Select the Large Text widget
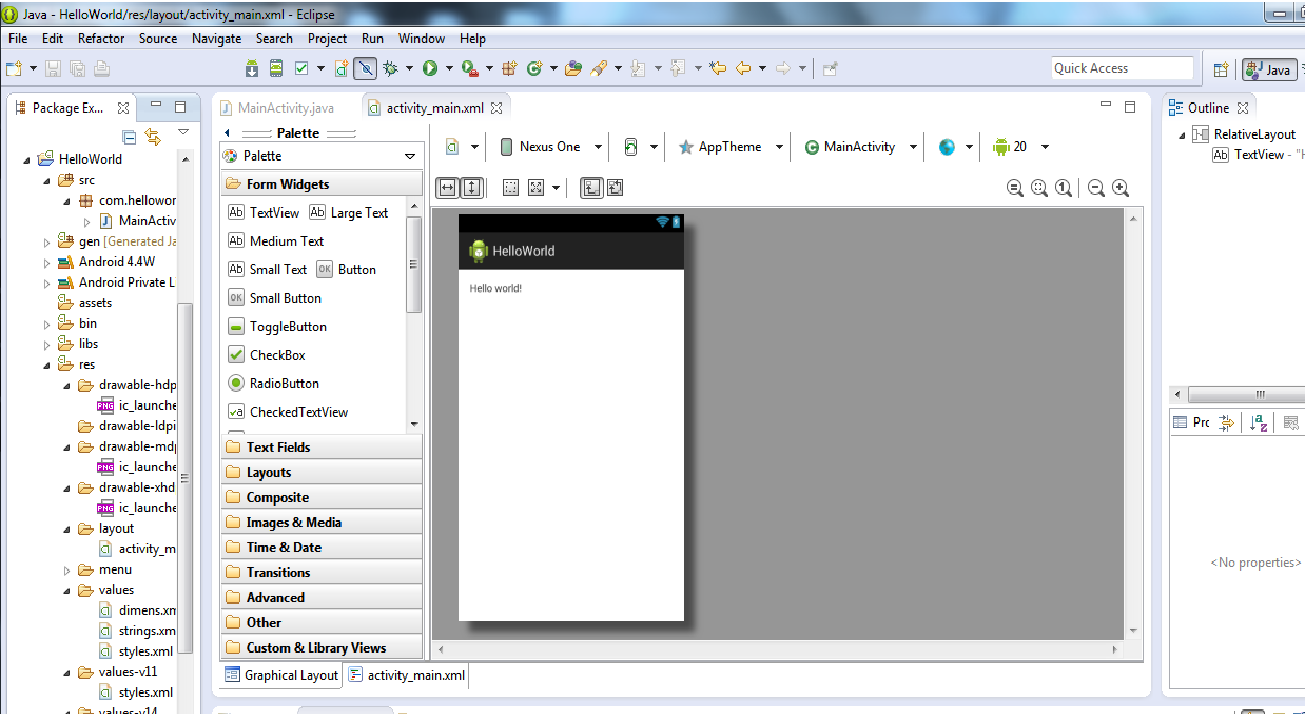This screenshot has height=714, width=1305. point(349,212)
